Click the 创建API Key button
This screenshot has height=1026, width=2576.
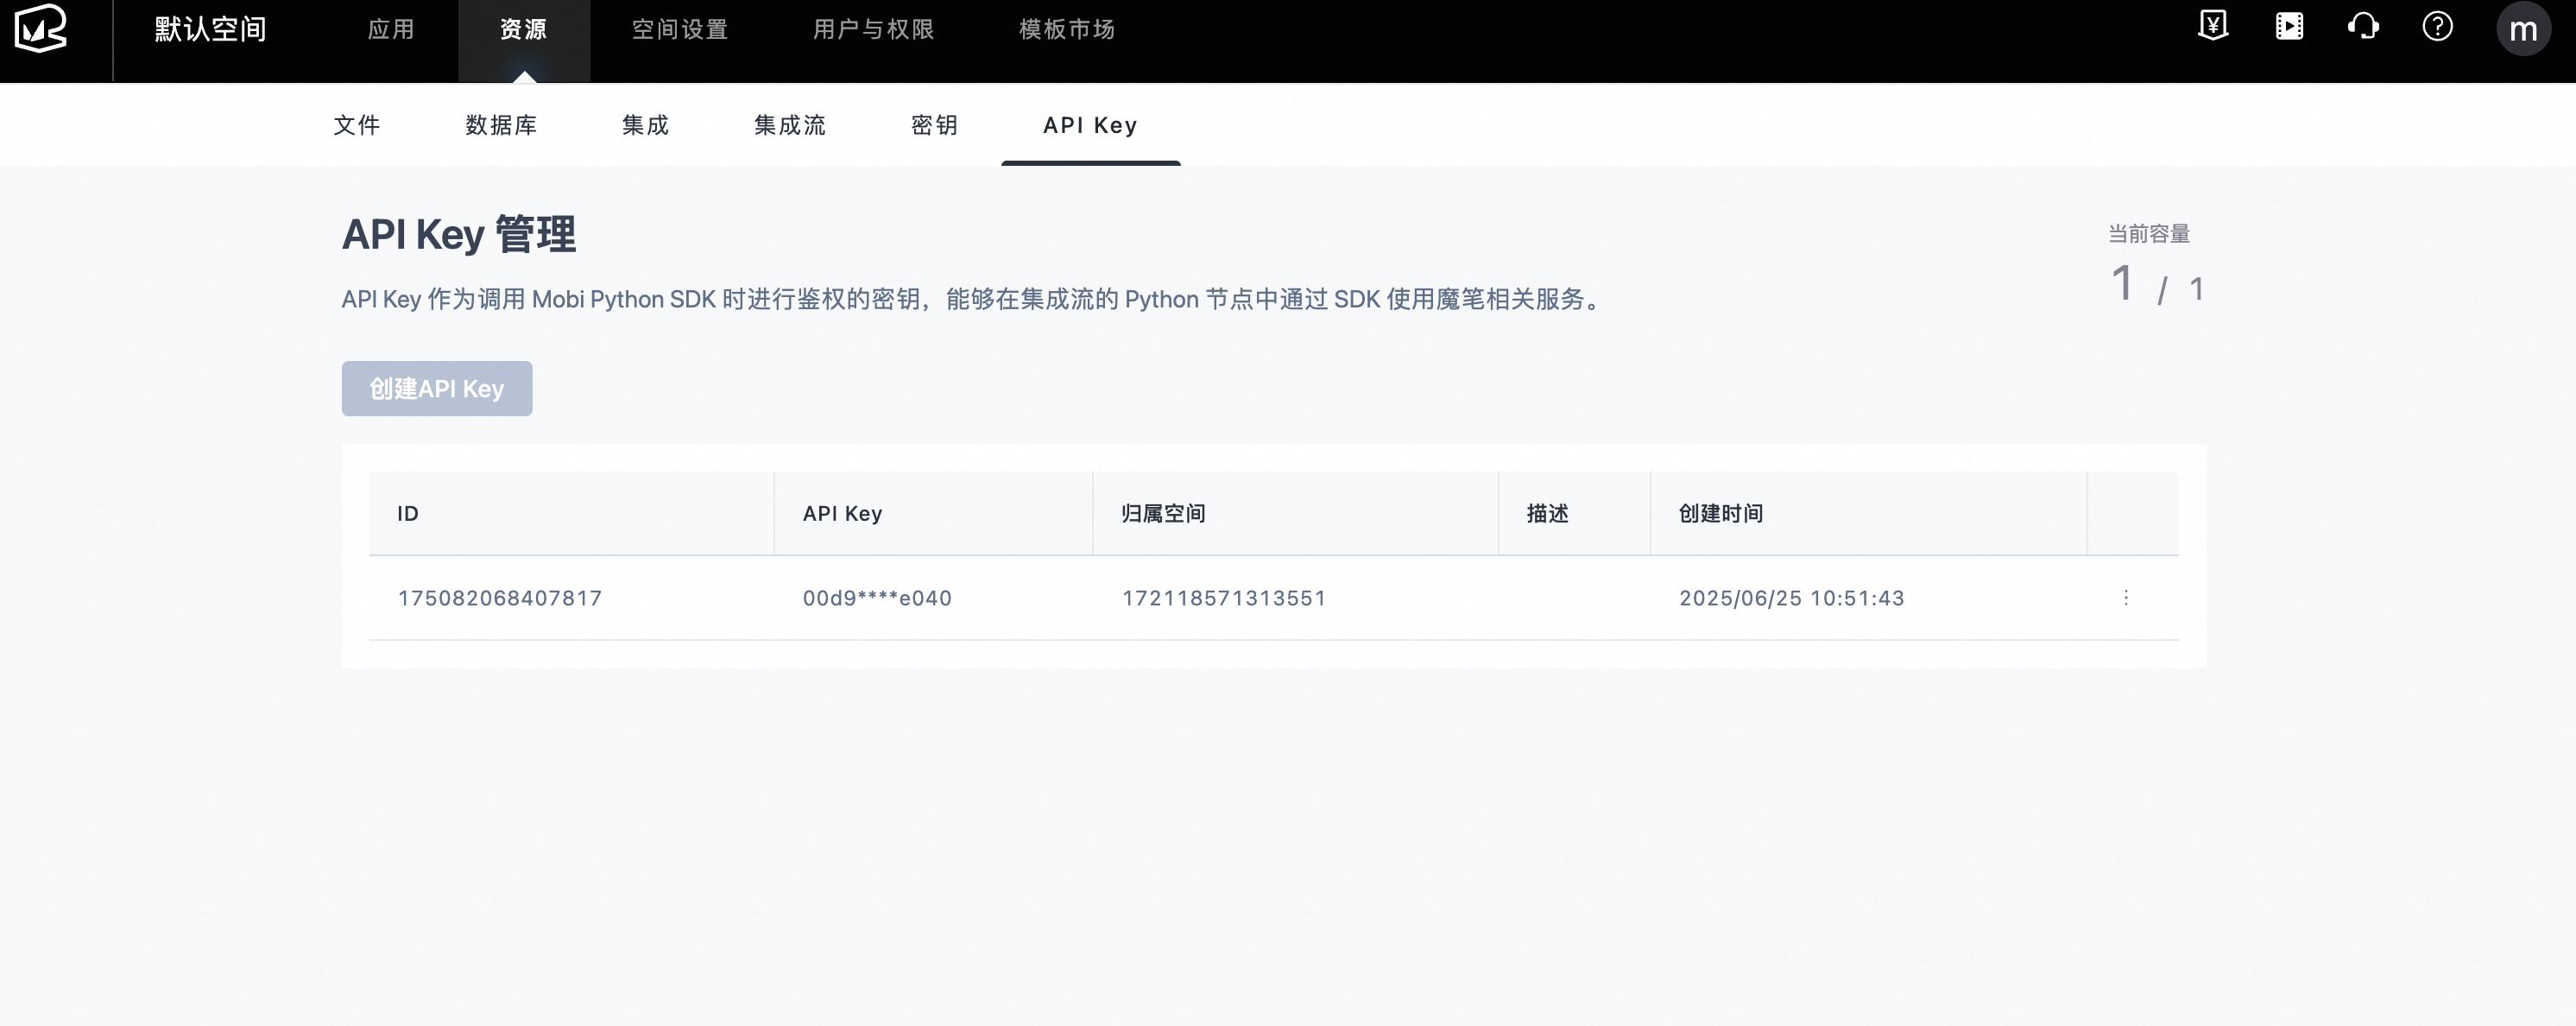tap(437, 388)
